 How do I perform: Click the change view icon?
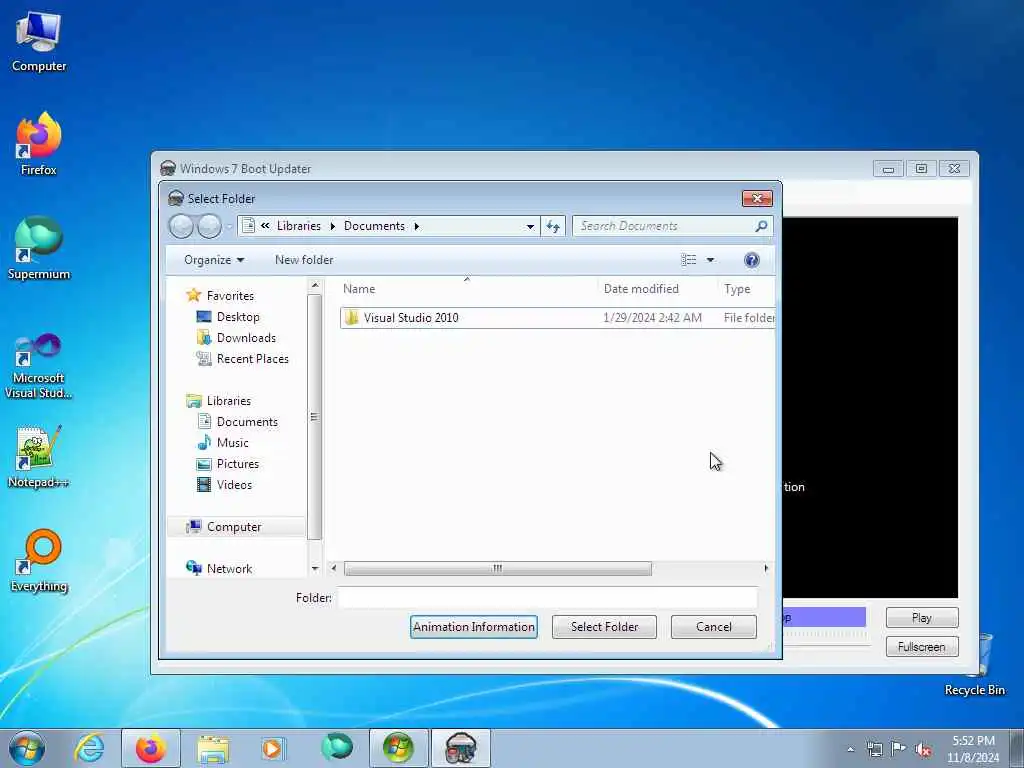tap(688, 260)
